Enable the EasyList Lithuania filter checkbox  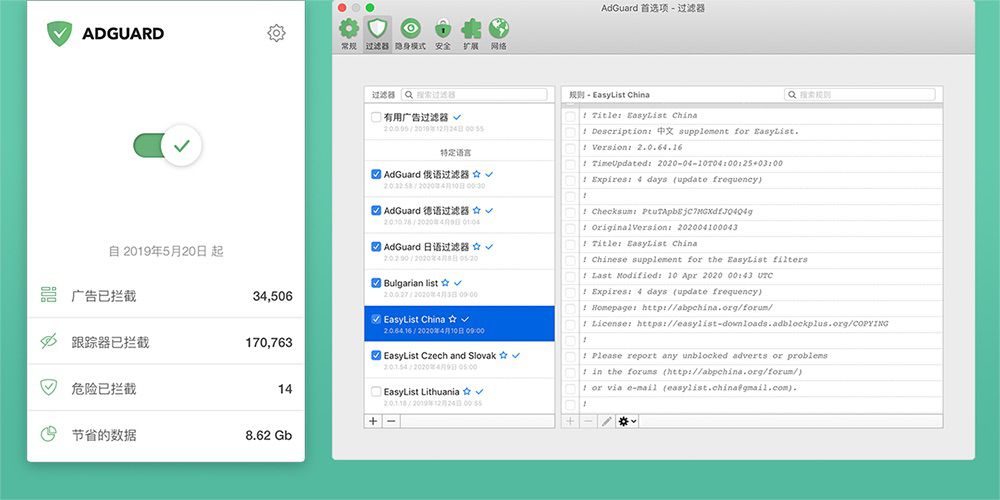tap(376, 392)
